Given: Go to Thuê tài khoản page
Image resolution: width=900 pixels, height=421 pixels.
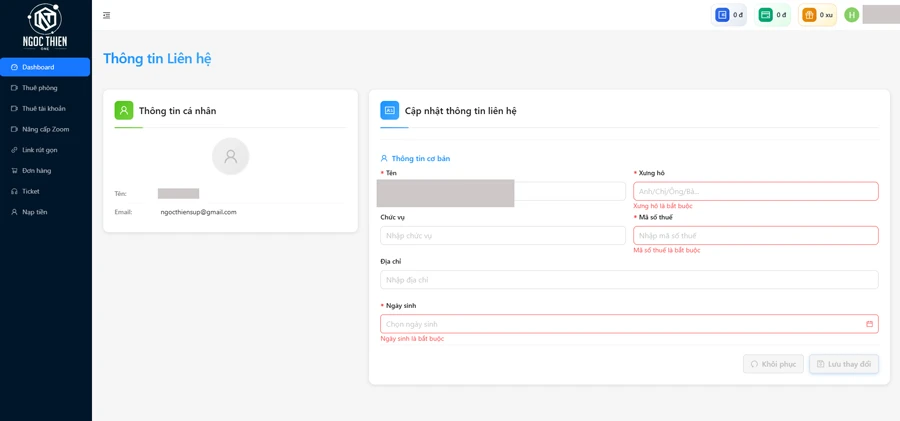Looking at the screenshot, I should [43, 109].
